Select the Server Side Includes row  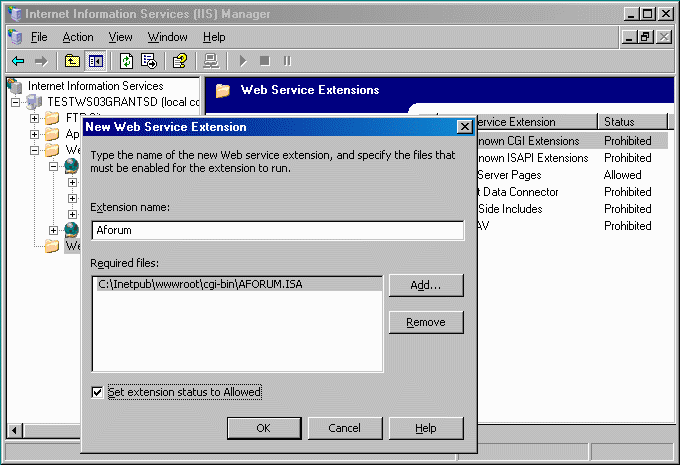click(572, 209)
